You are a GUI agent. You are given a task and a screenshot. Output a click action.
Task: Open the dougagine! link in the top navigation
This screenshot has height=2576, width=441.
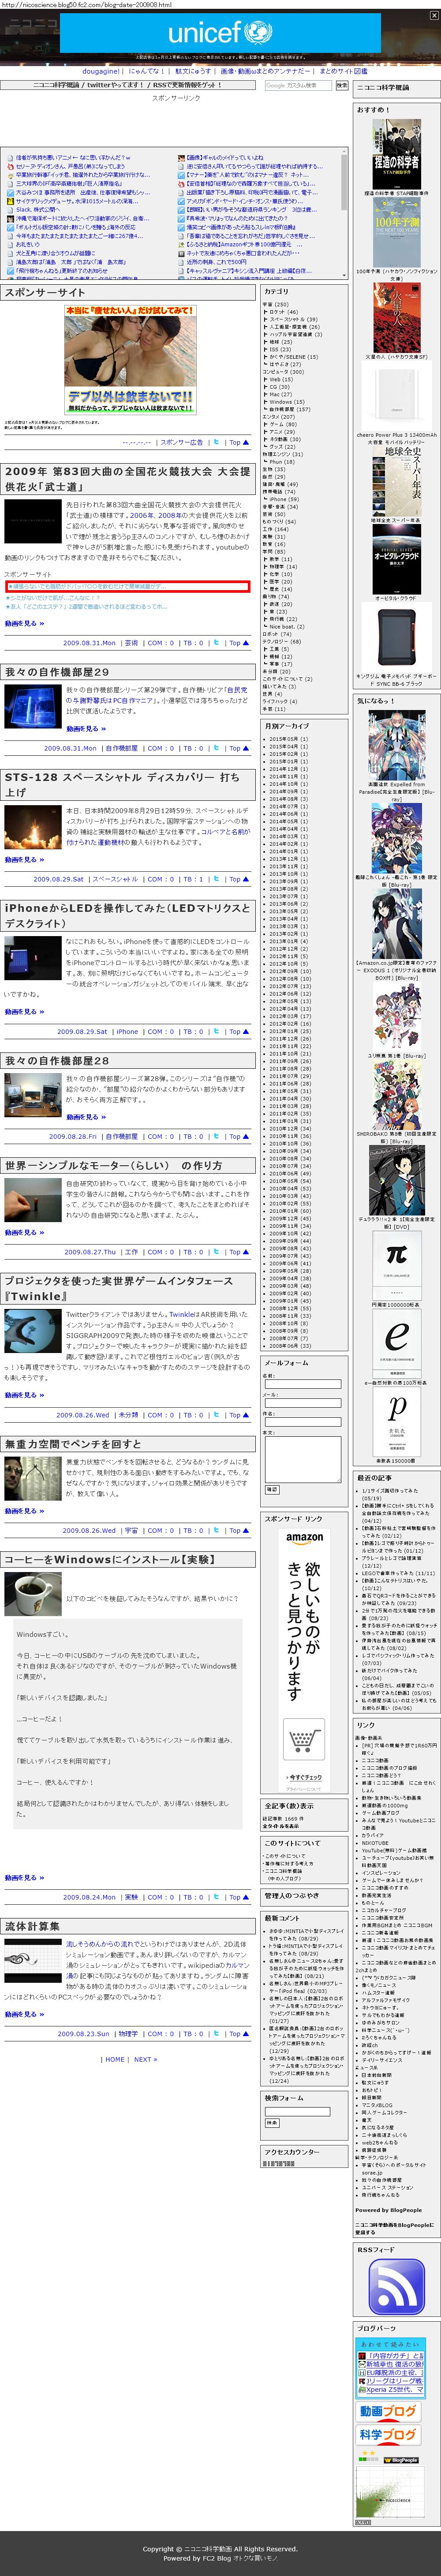(x=101, y=72)
